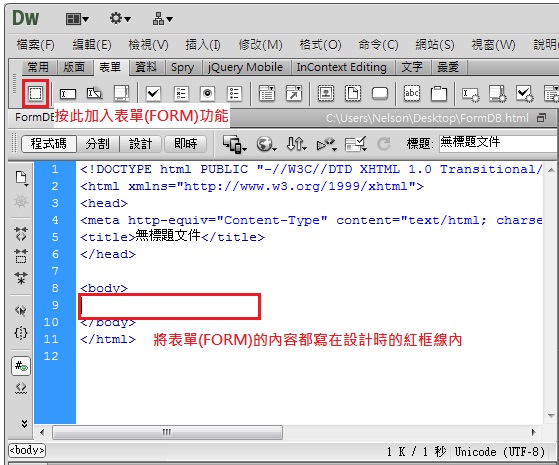559x465 pixels.
Task: Open the 插入(I) menu
Action: tap(203, 45)
